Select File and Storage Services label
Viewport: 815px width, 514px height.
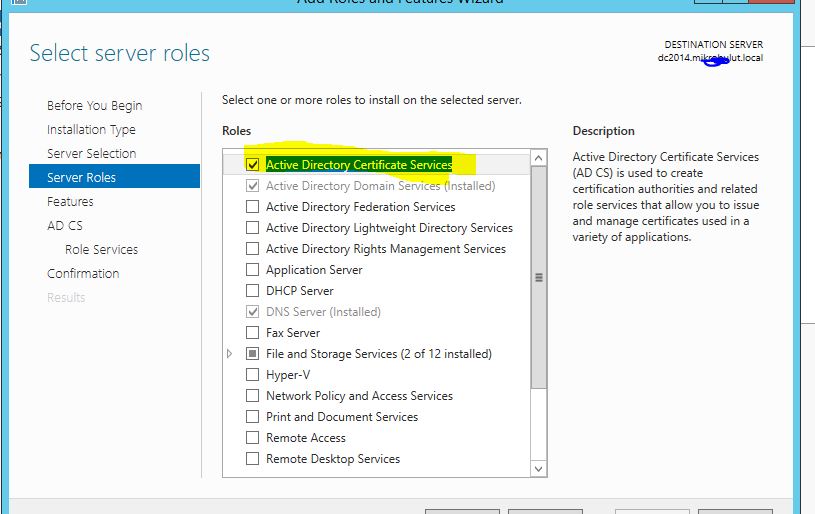click(x=379, y=354)
